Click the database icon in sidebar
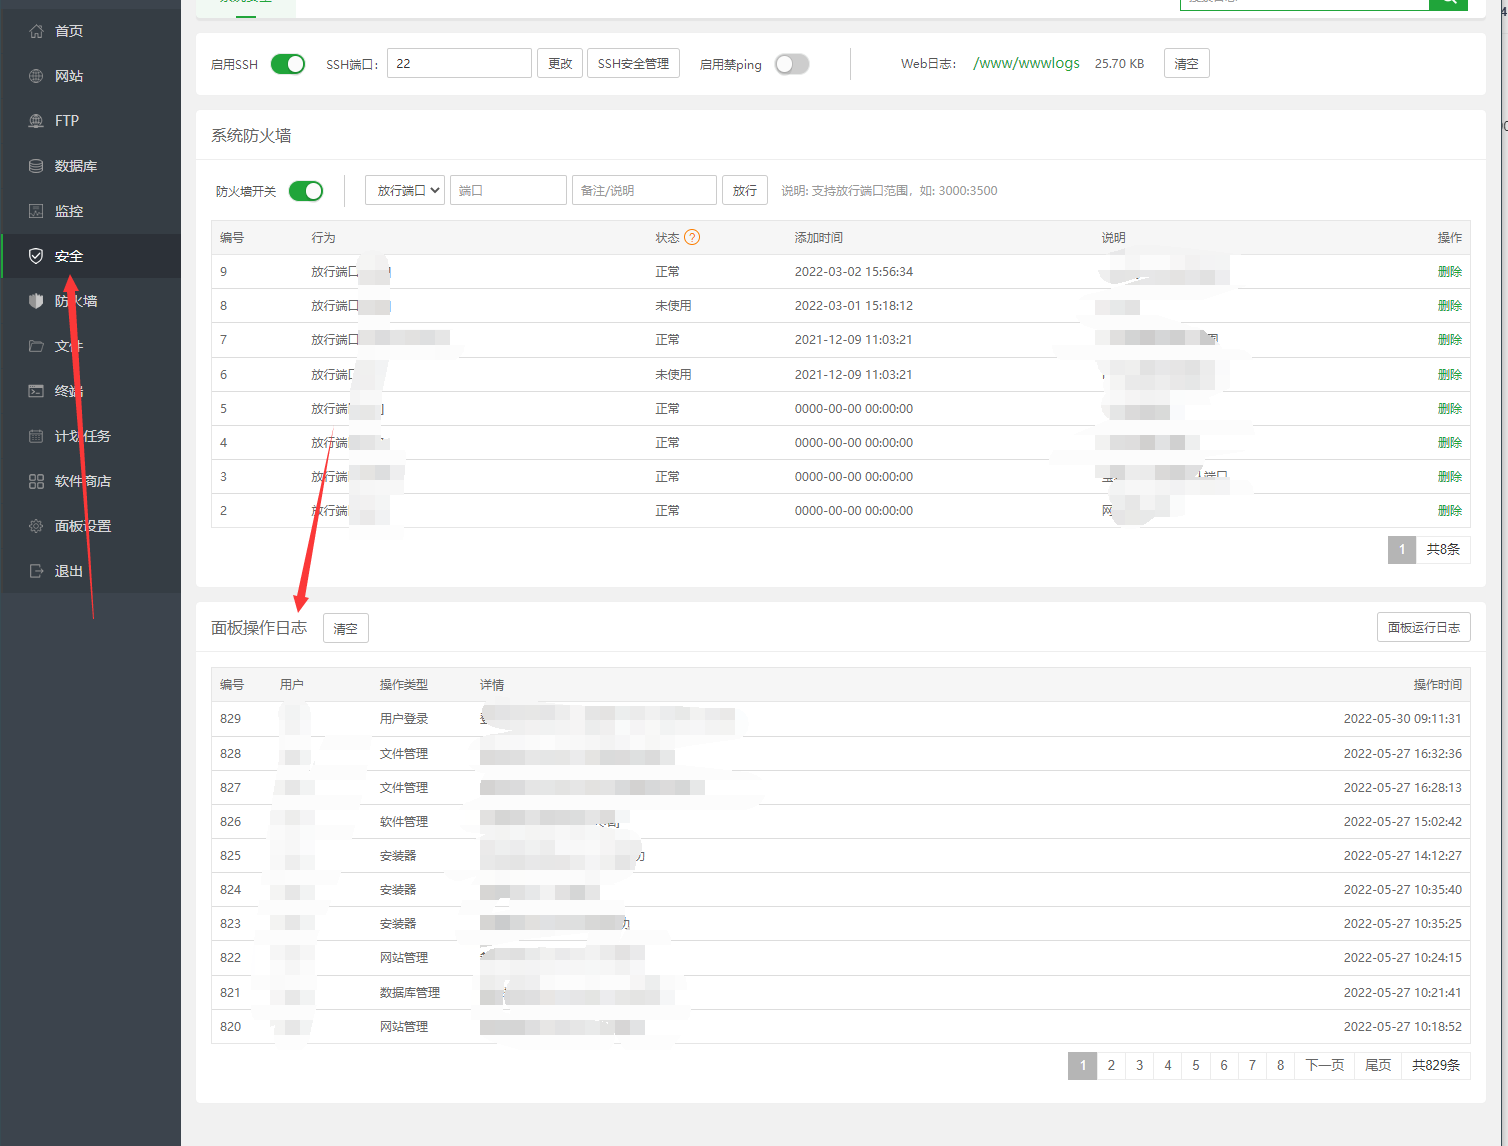The width and height of the screenshot is (1508, 1146). click(36, 166)
